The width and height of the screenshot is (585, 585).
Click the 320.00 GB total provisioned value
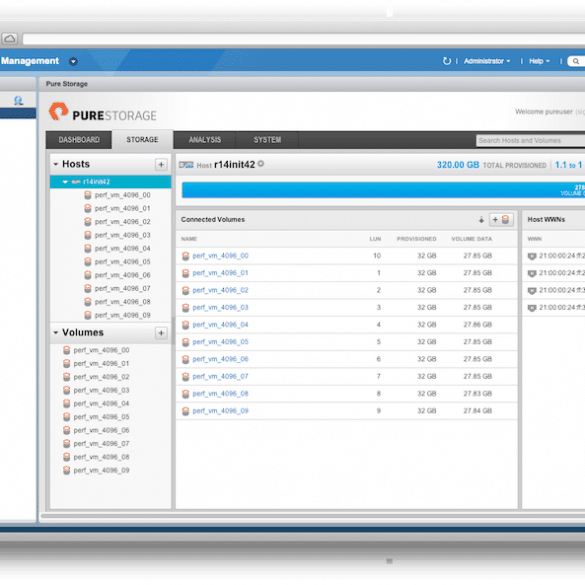point(458,165)
